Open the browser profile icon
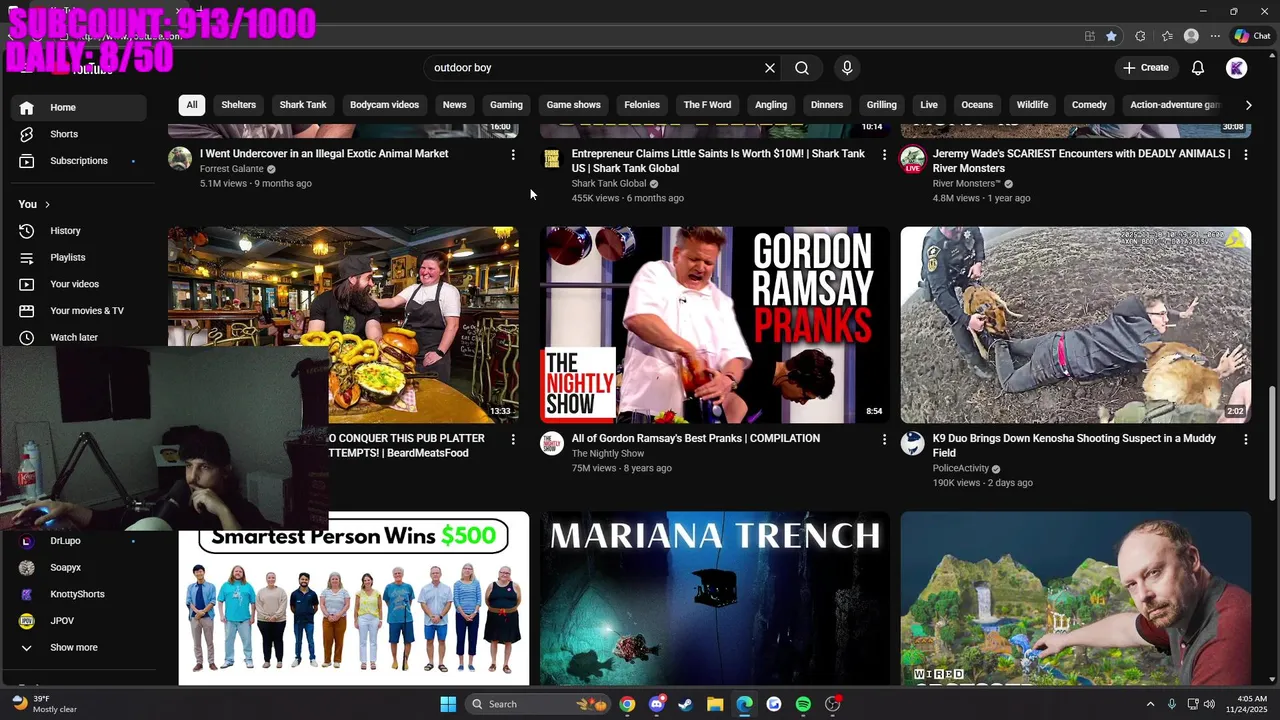This screenshot has height=720, width=1280. [x=1191, y=36]
